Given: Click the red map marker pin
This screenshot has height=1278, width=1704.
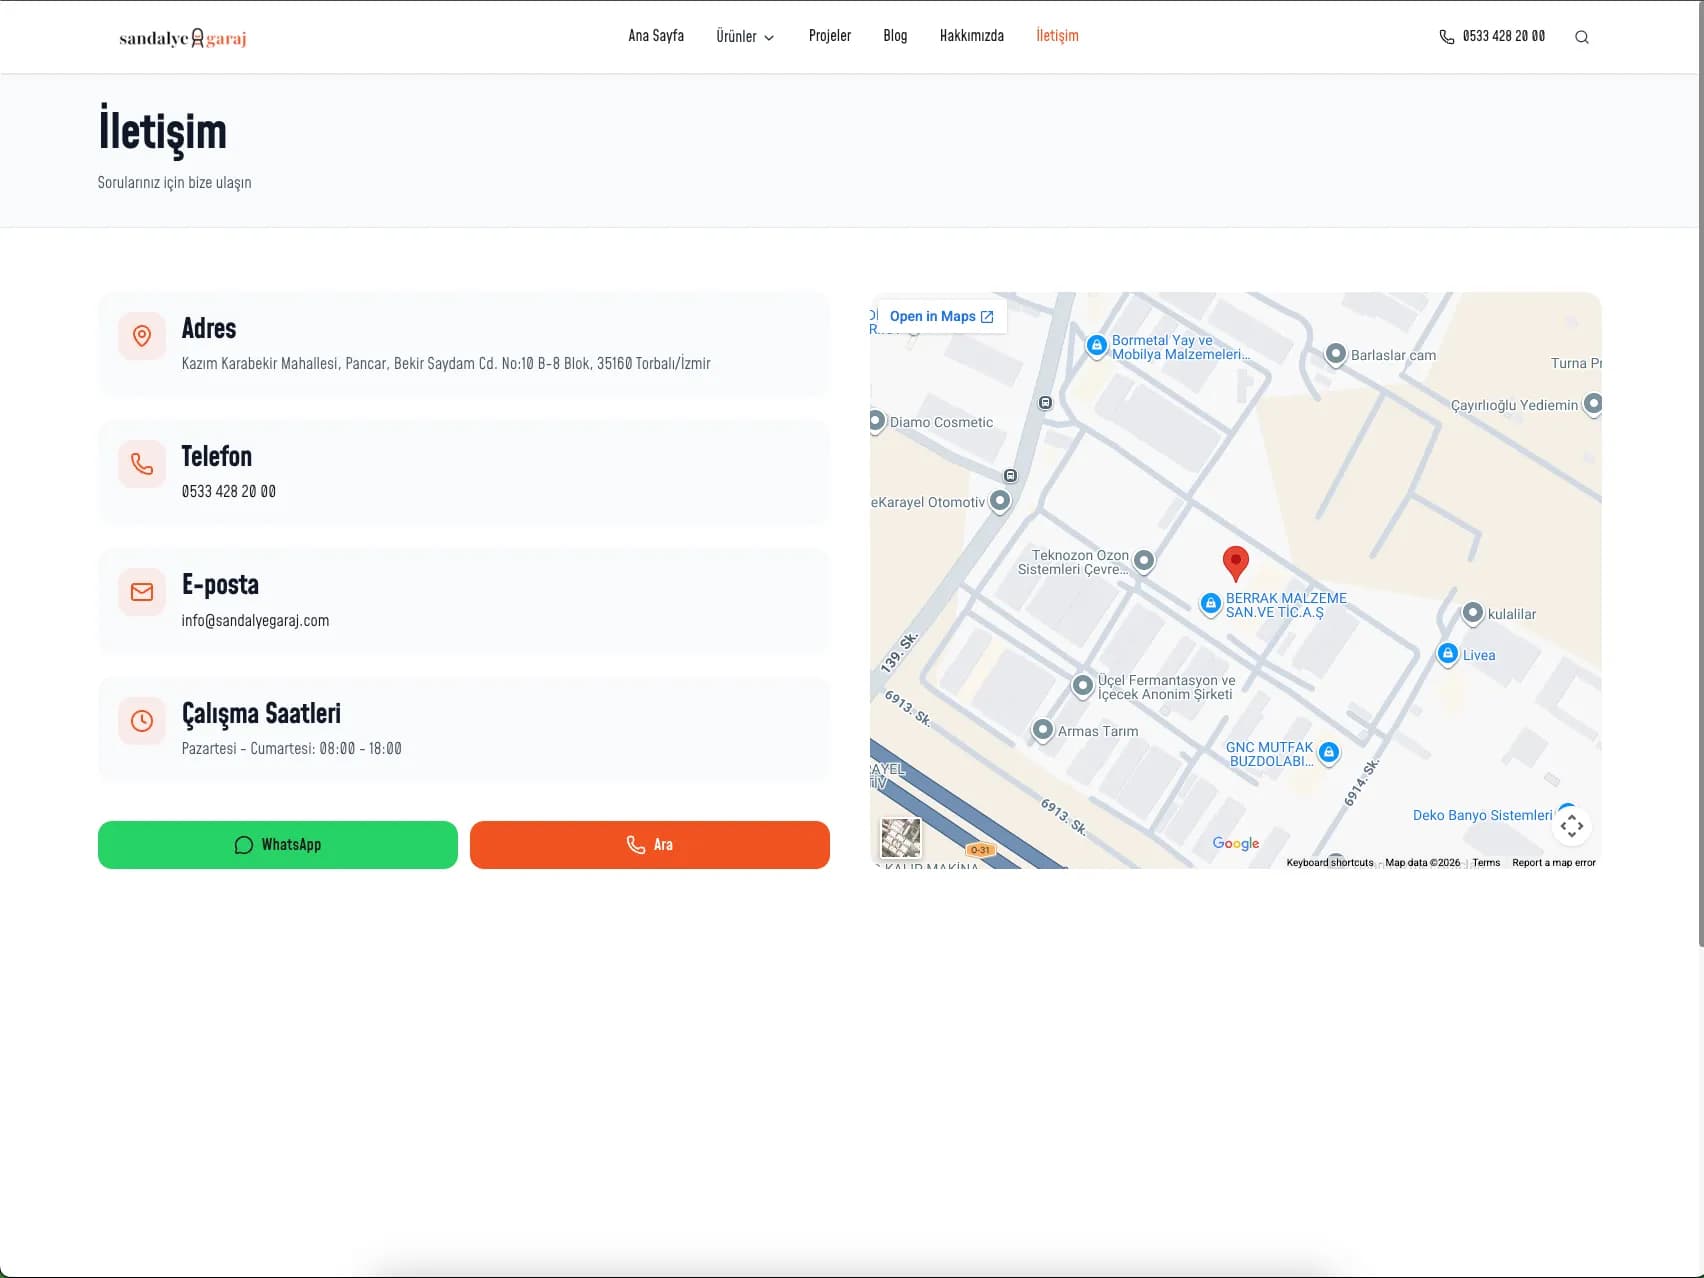Looking at the screenshot, I should pos(1236,564).
